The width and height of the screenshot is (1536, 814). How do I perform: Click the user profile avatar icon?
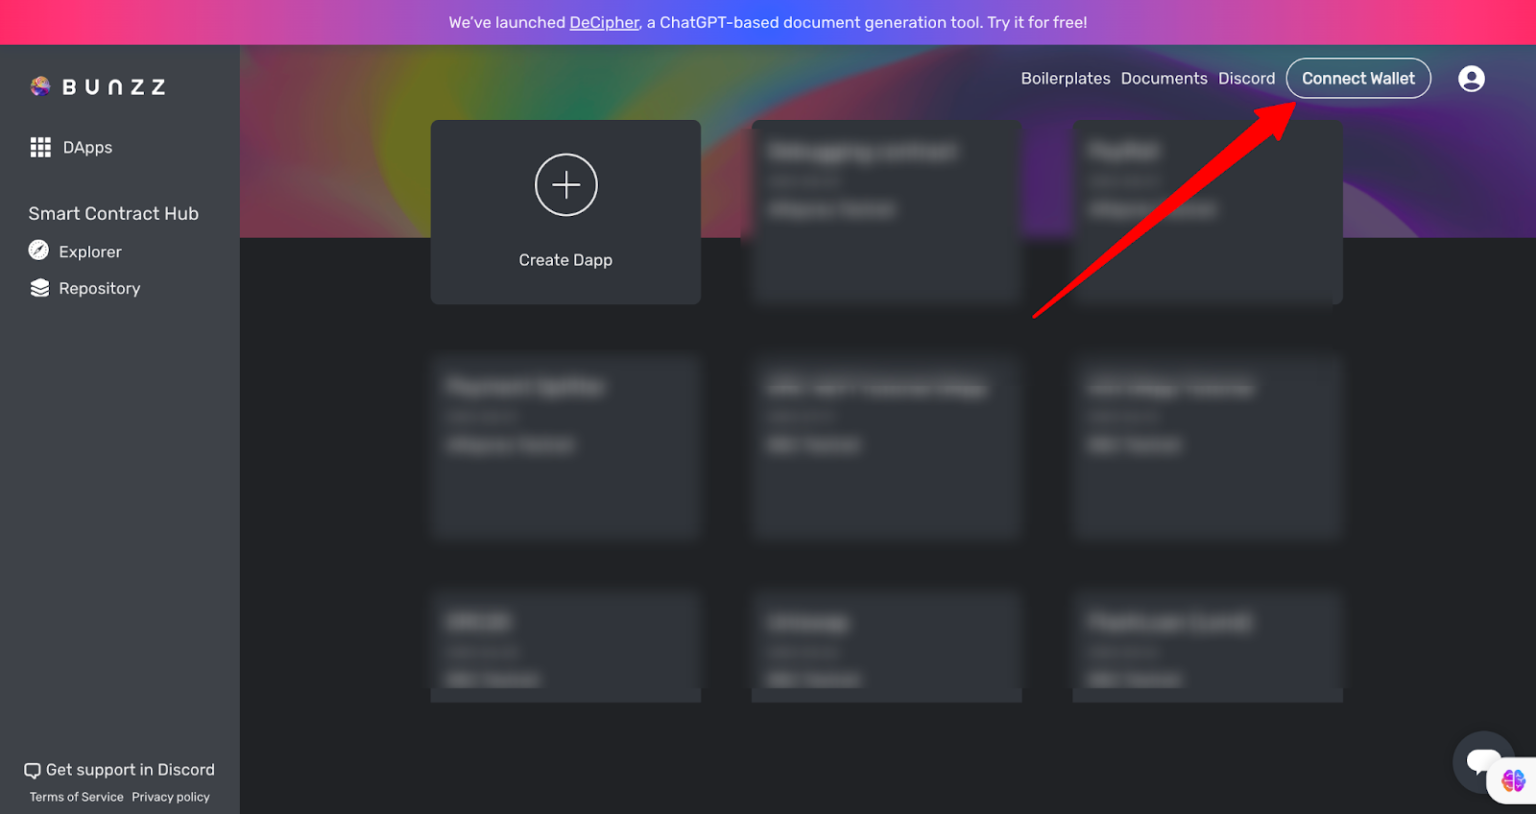click(1471, 78)
